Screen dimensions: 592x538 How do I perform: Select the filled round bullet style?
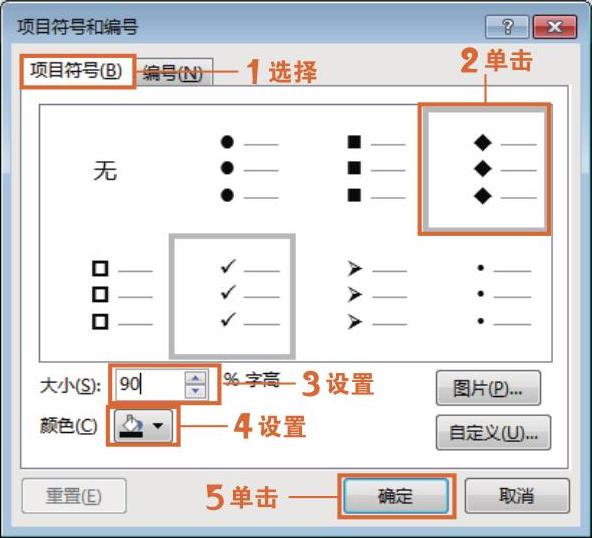(x=232, y=169)
